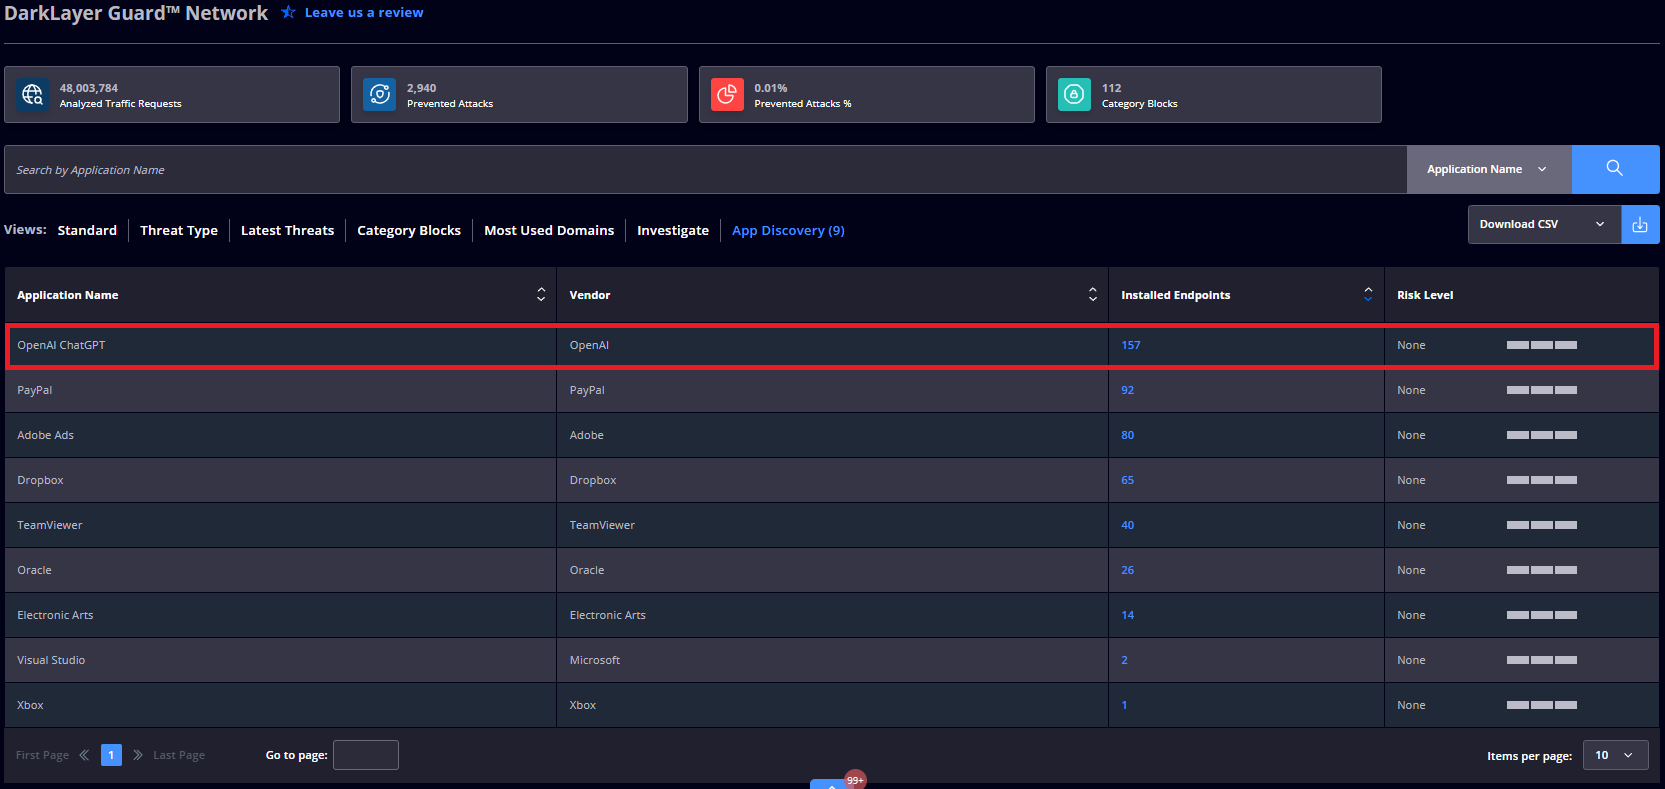
Task: Select the Electronic Arts application name cell
Action: 281,615
